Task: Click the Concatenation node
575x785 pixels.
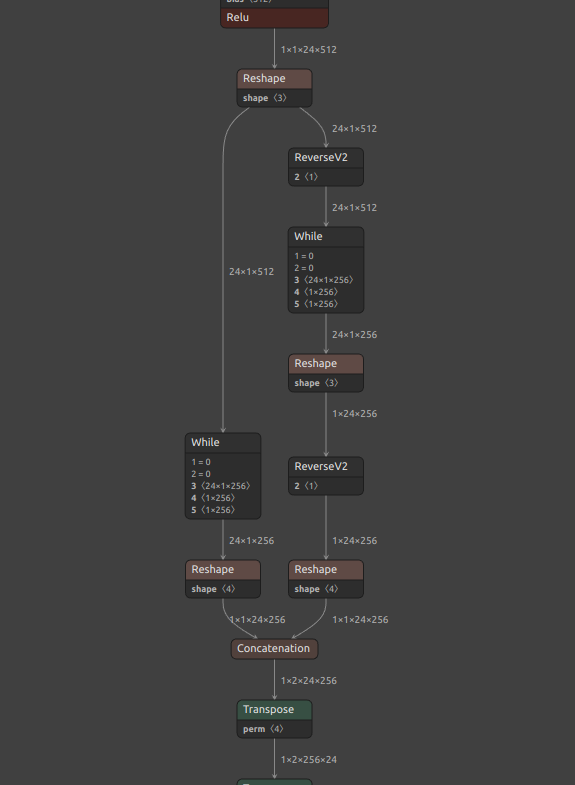Action: click(274, 649)
